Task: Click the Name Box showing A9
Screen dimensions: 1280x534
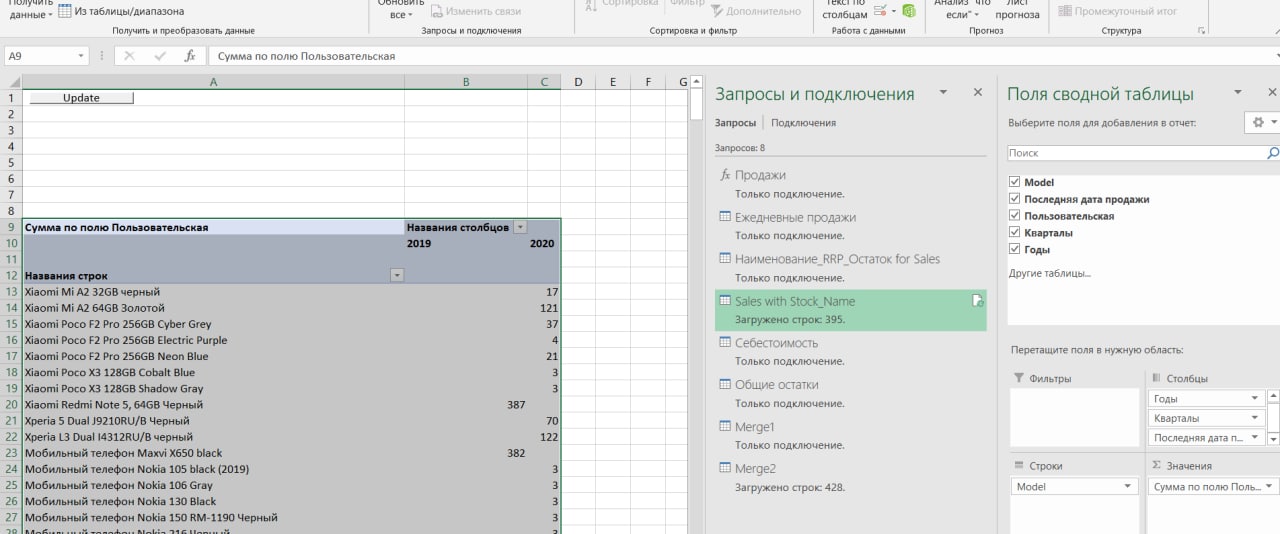Action: (x=39, y=56)
